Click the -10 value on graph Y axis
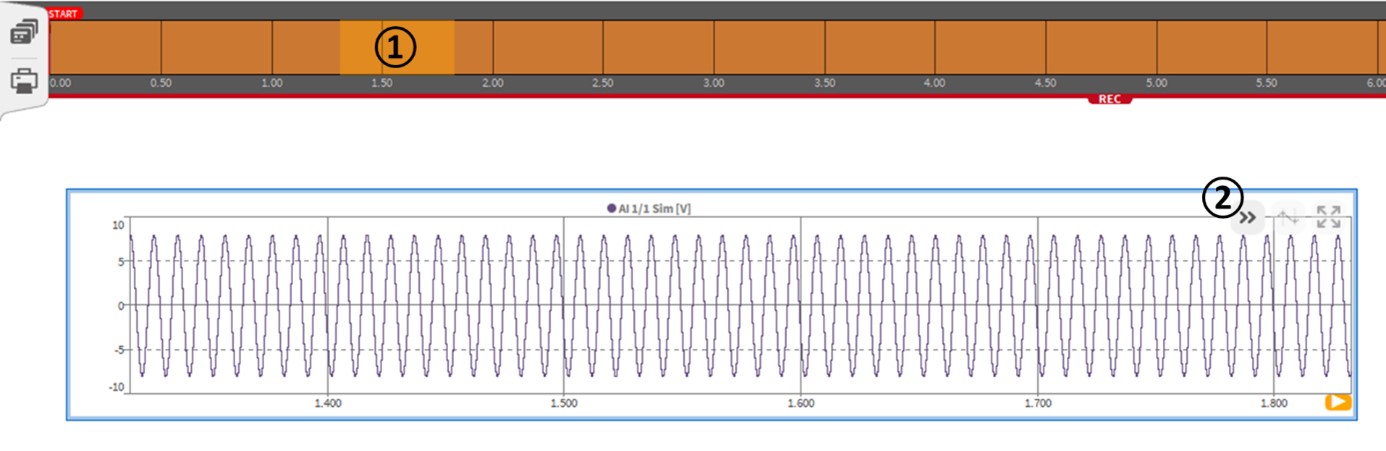Screen dimensions: 1386x451 [x=116, y=387]
